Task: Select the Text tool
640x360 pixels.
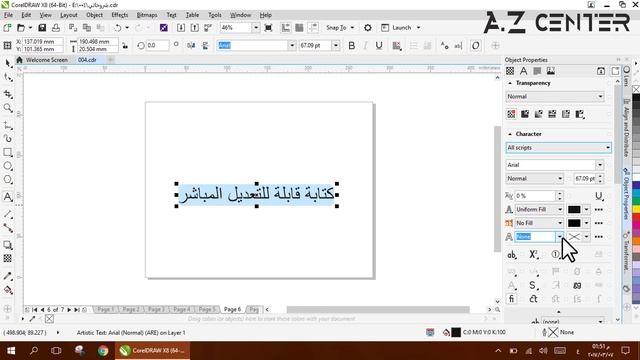Action: tap(8, 197)
